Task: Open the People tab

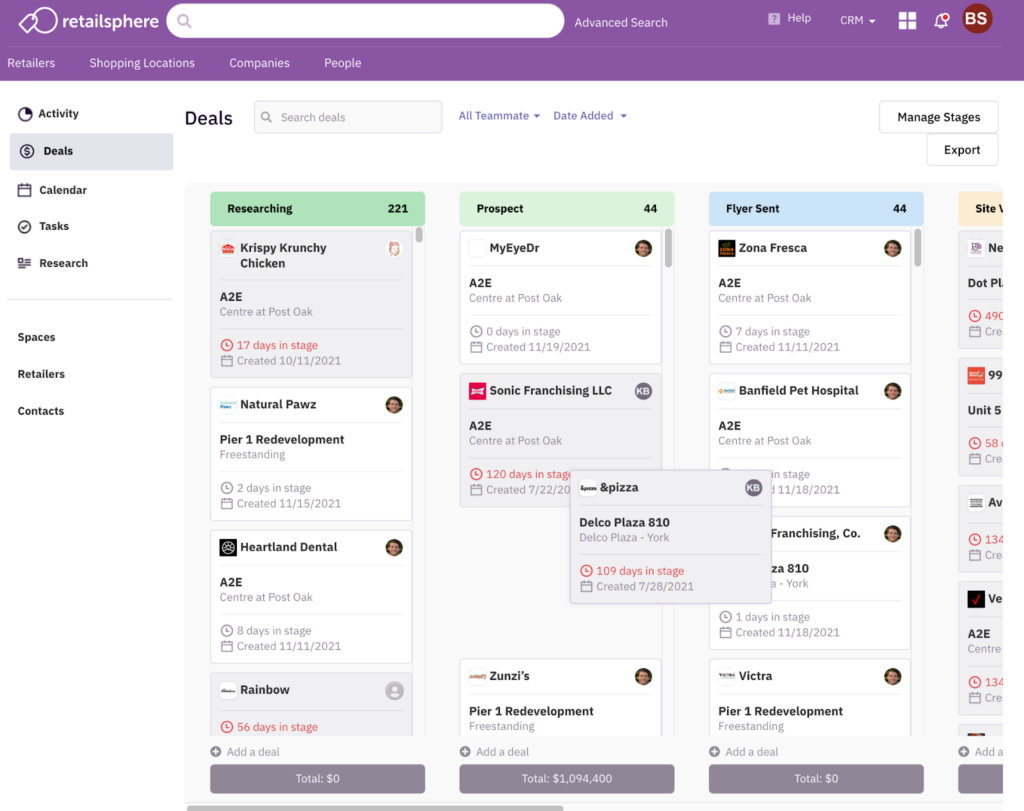Action: [343, 63]
